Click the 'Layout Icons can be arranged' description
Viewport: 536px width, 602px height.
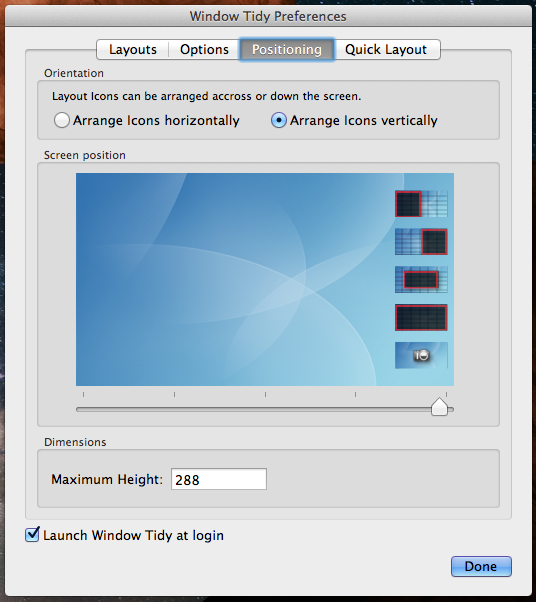(x=207, y=96)
